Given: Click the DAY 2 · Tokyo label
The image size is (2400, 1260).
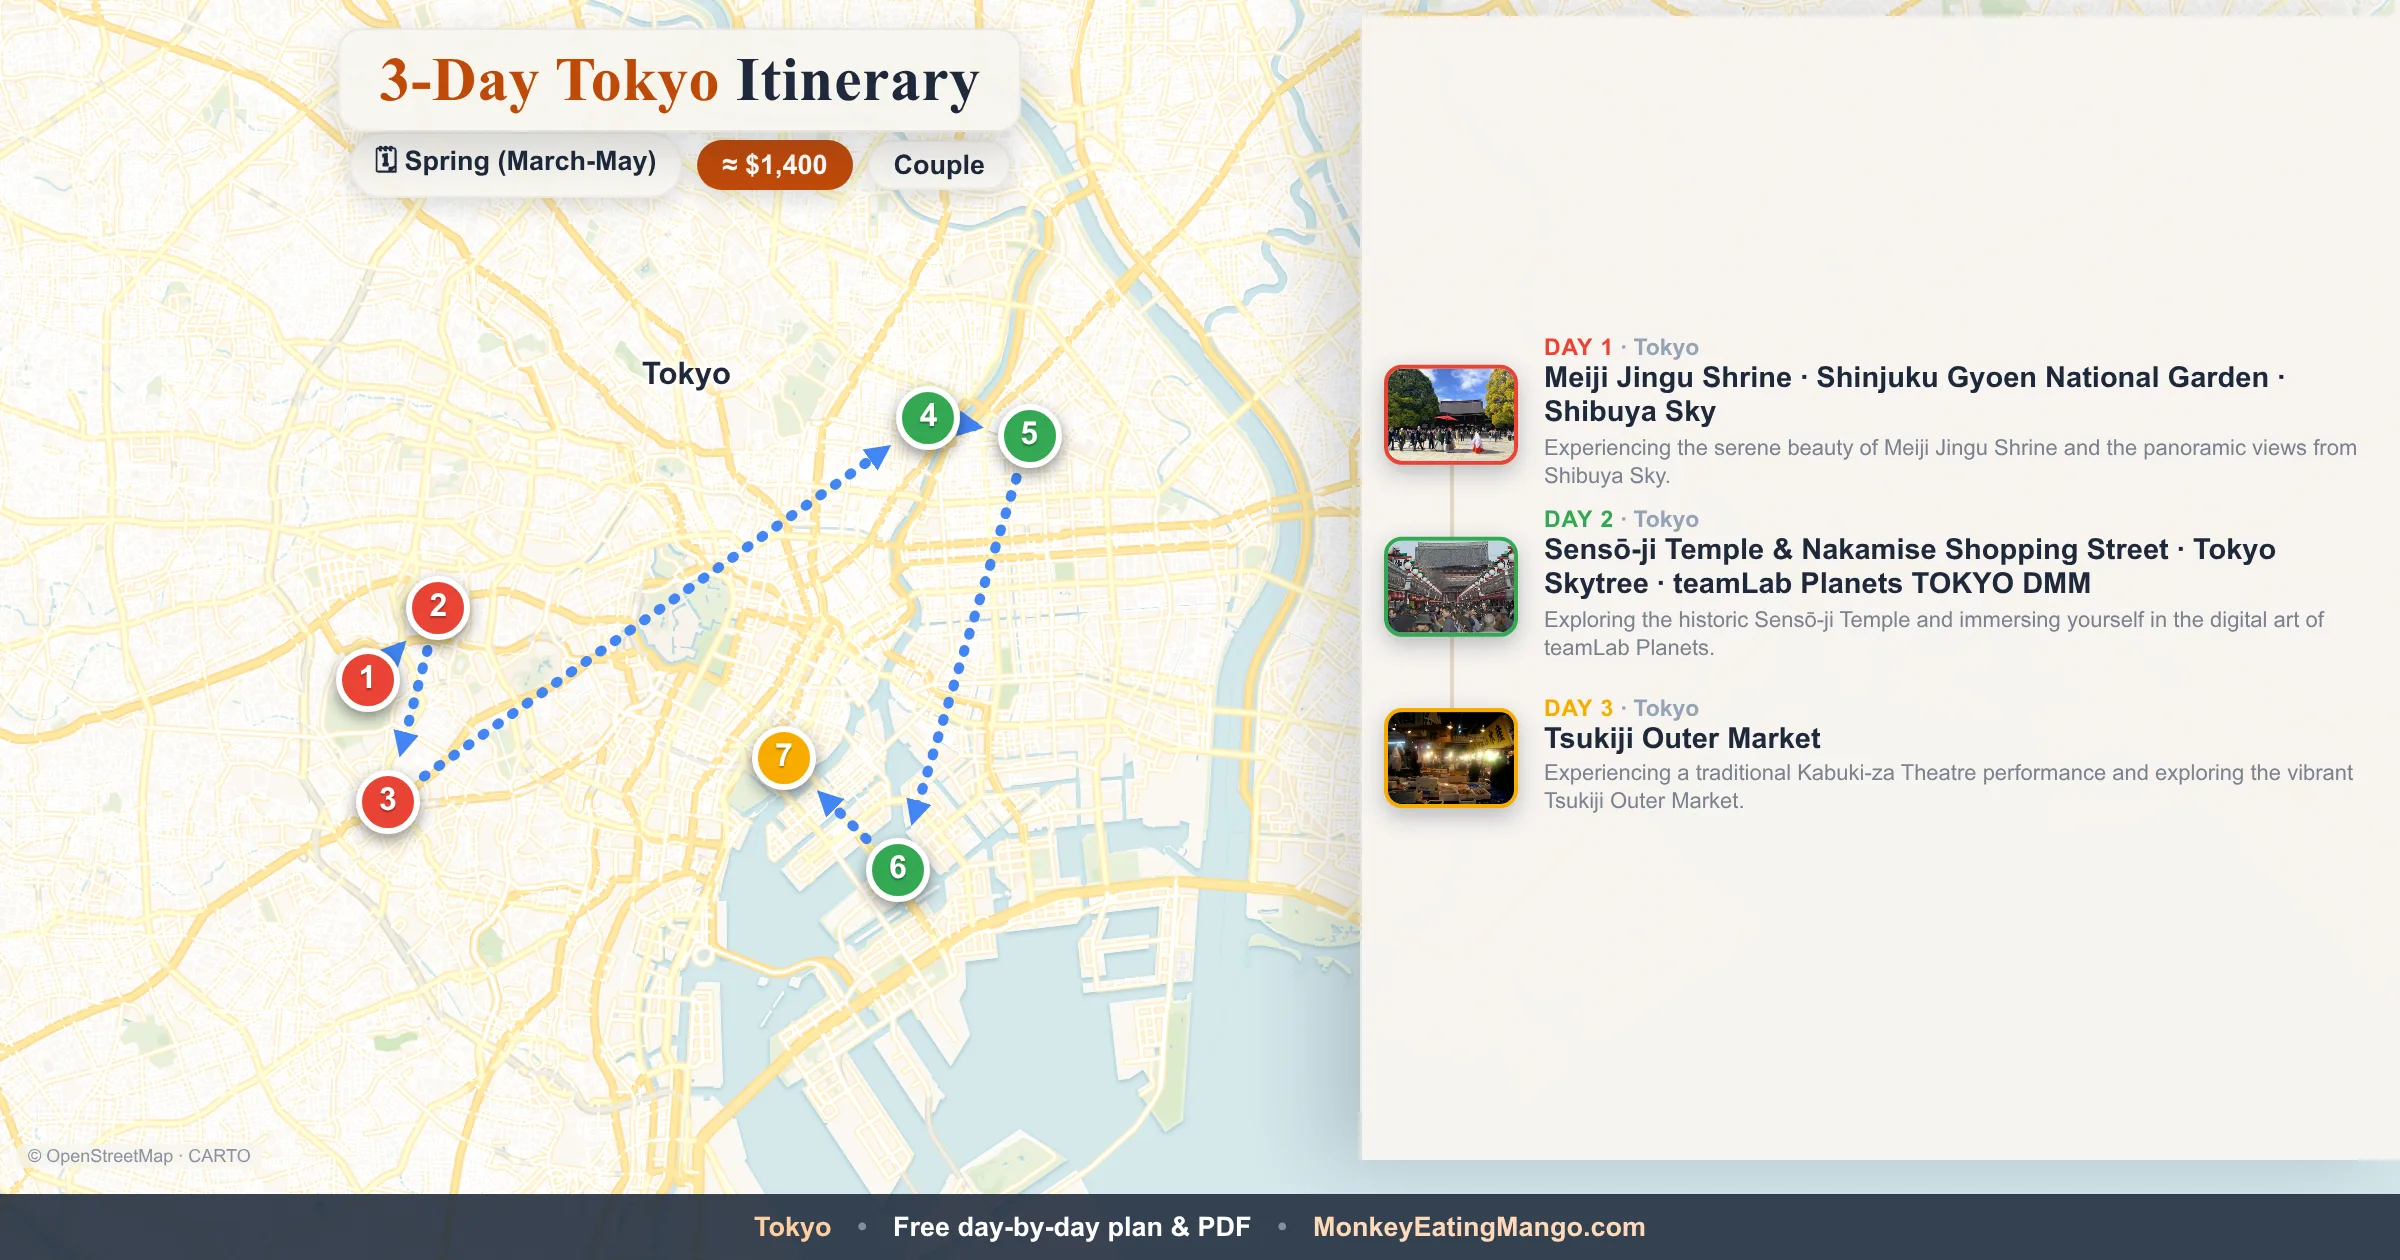Looking at the screenshot, I should (1621, 519).
